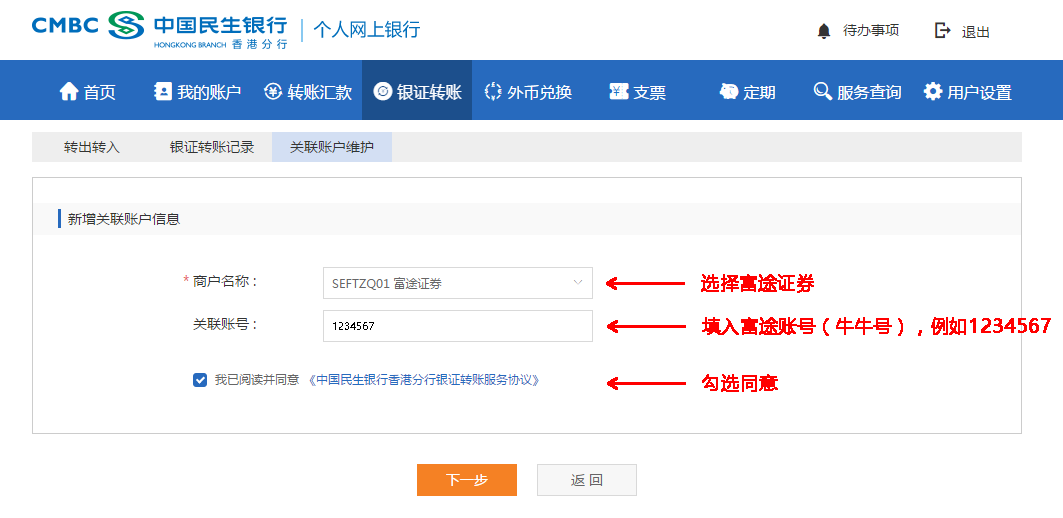Viewport: 1063px width, 518px height.
Task: Click 个人网上银行 header title
Action: click(366, 29)
